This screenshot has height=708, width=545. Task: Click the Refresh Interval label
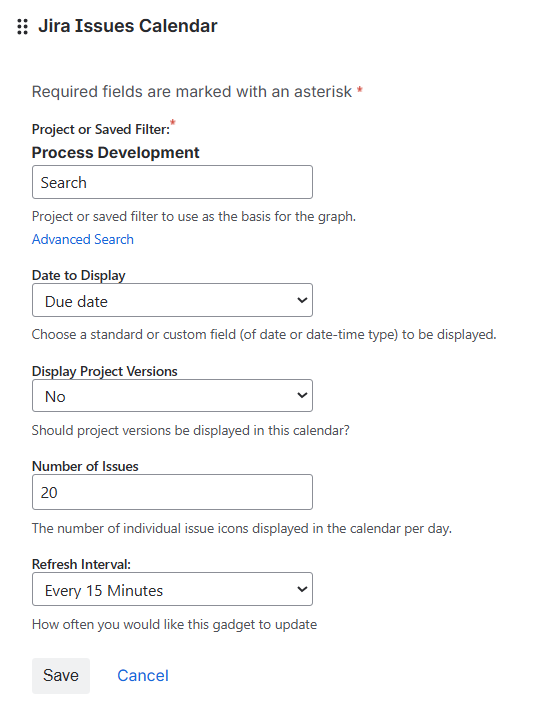[81, 564]
